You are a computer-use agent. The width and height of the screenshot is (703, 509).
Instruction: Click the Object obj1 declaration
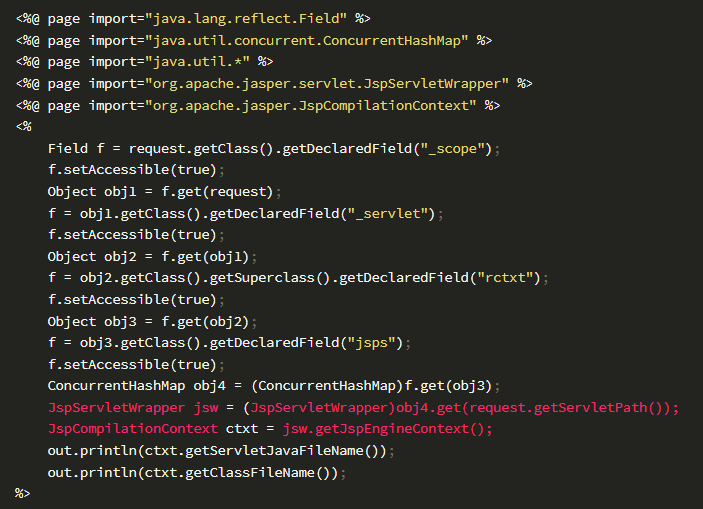pyautogui.click(x=164, y=192)
